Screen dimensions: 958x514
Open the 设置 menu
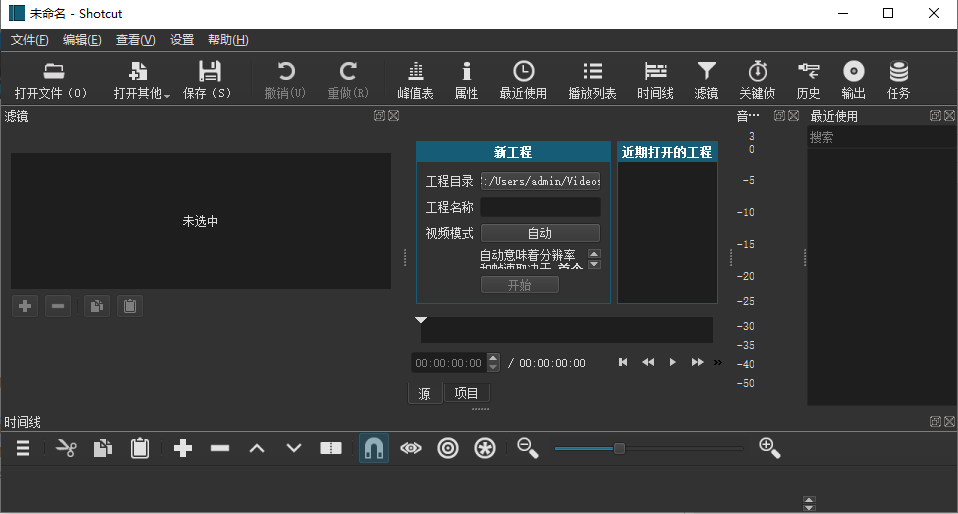(x=182, y=40)
